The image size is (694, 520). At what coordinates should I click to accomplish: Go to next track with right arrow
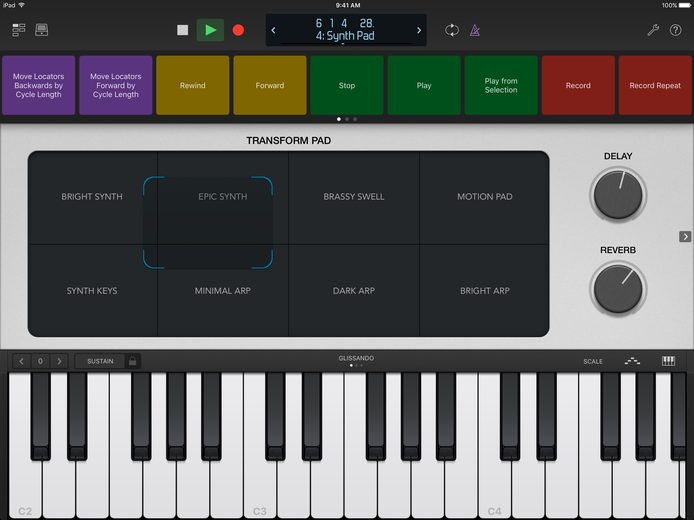click(x=419, y=30)
